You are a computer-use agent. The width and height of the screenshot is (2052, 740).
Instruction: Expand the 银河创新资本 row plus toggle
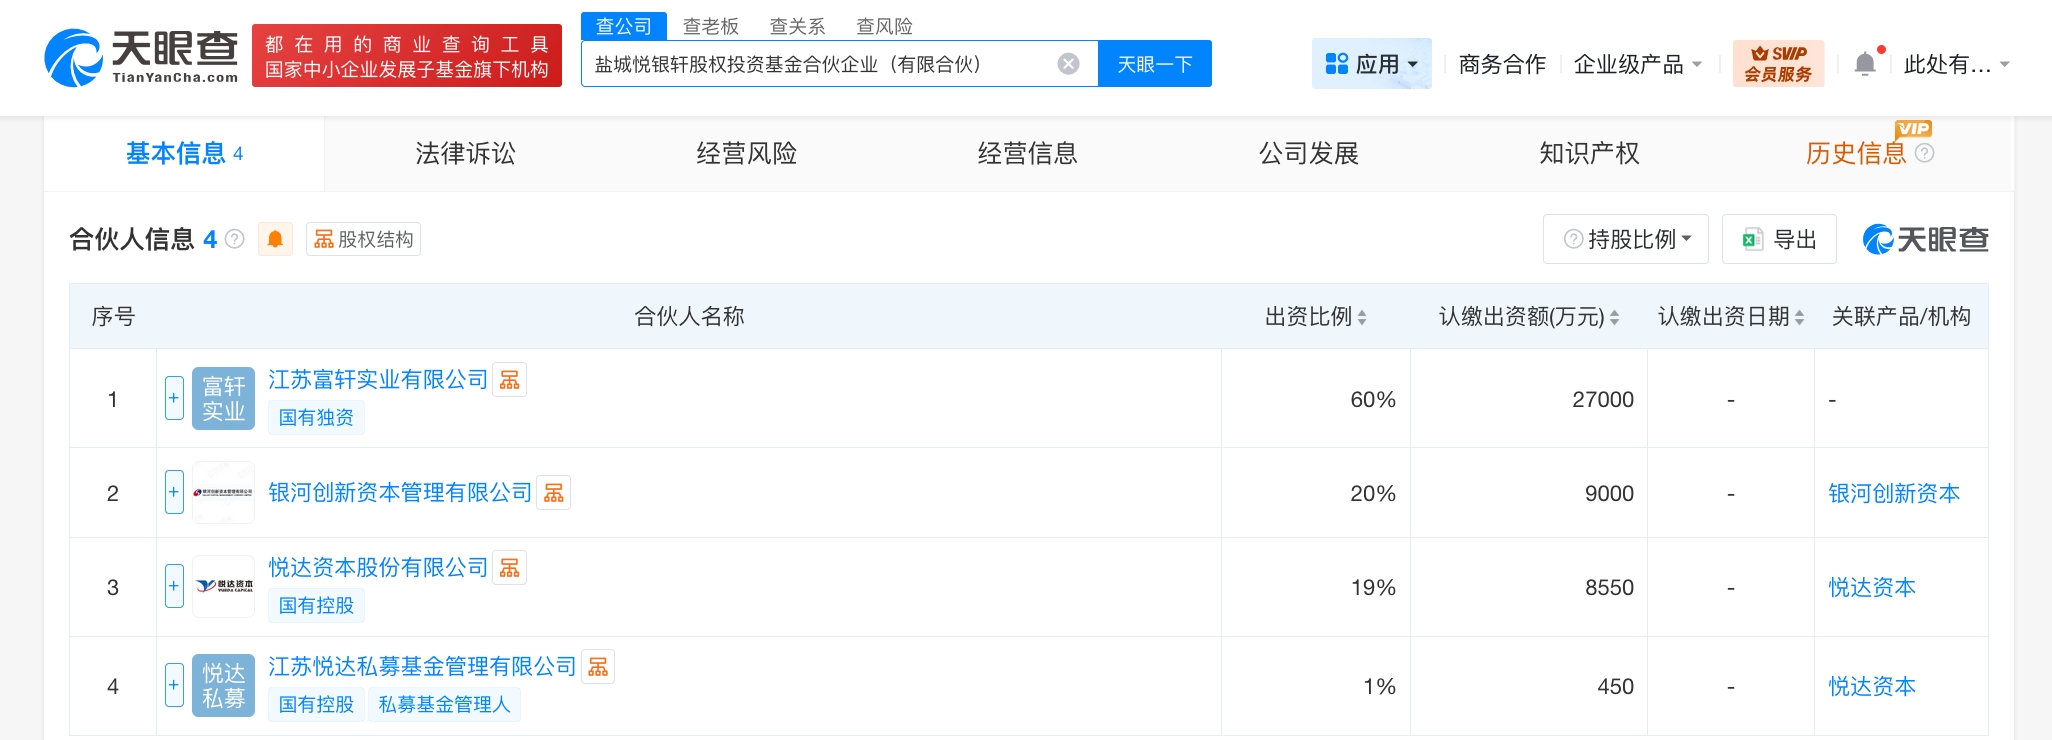[x=174, y=492]
